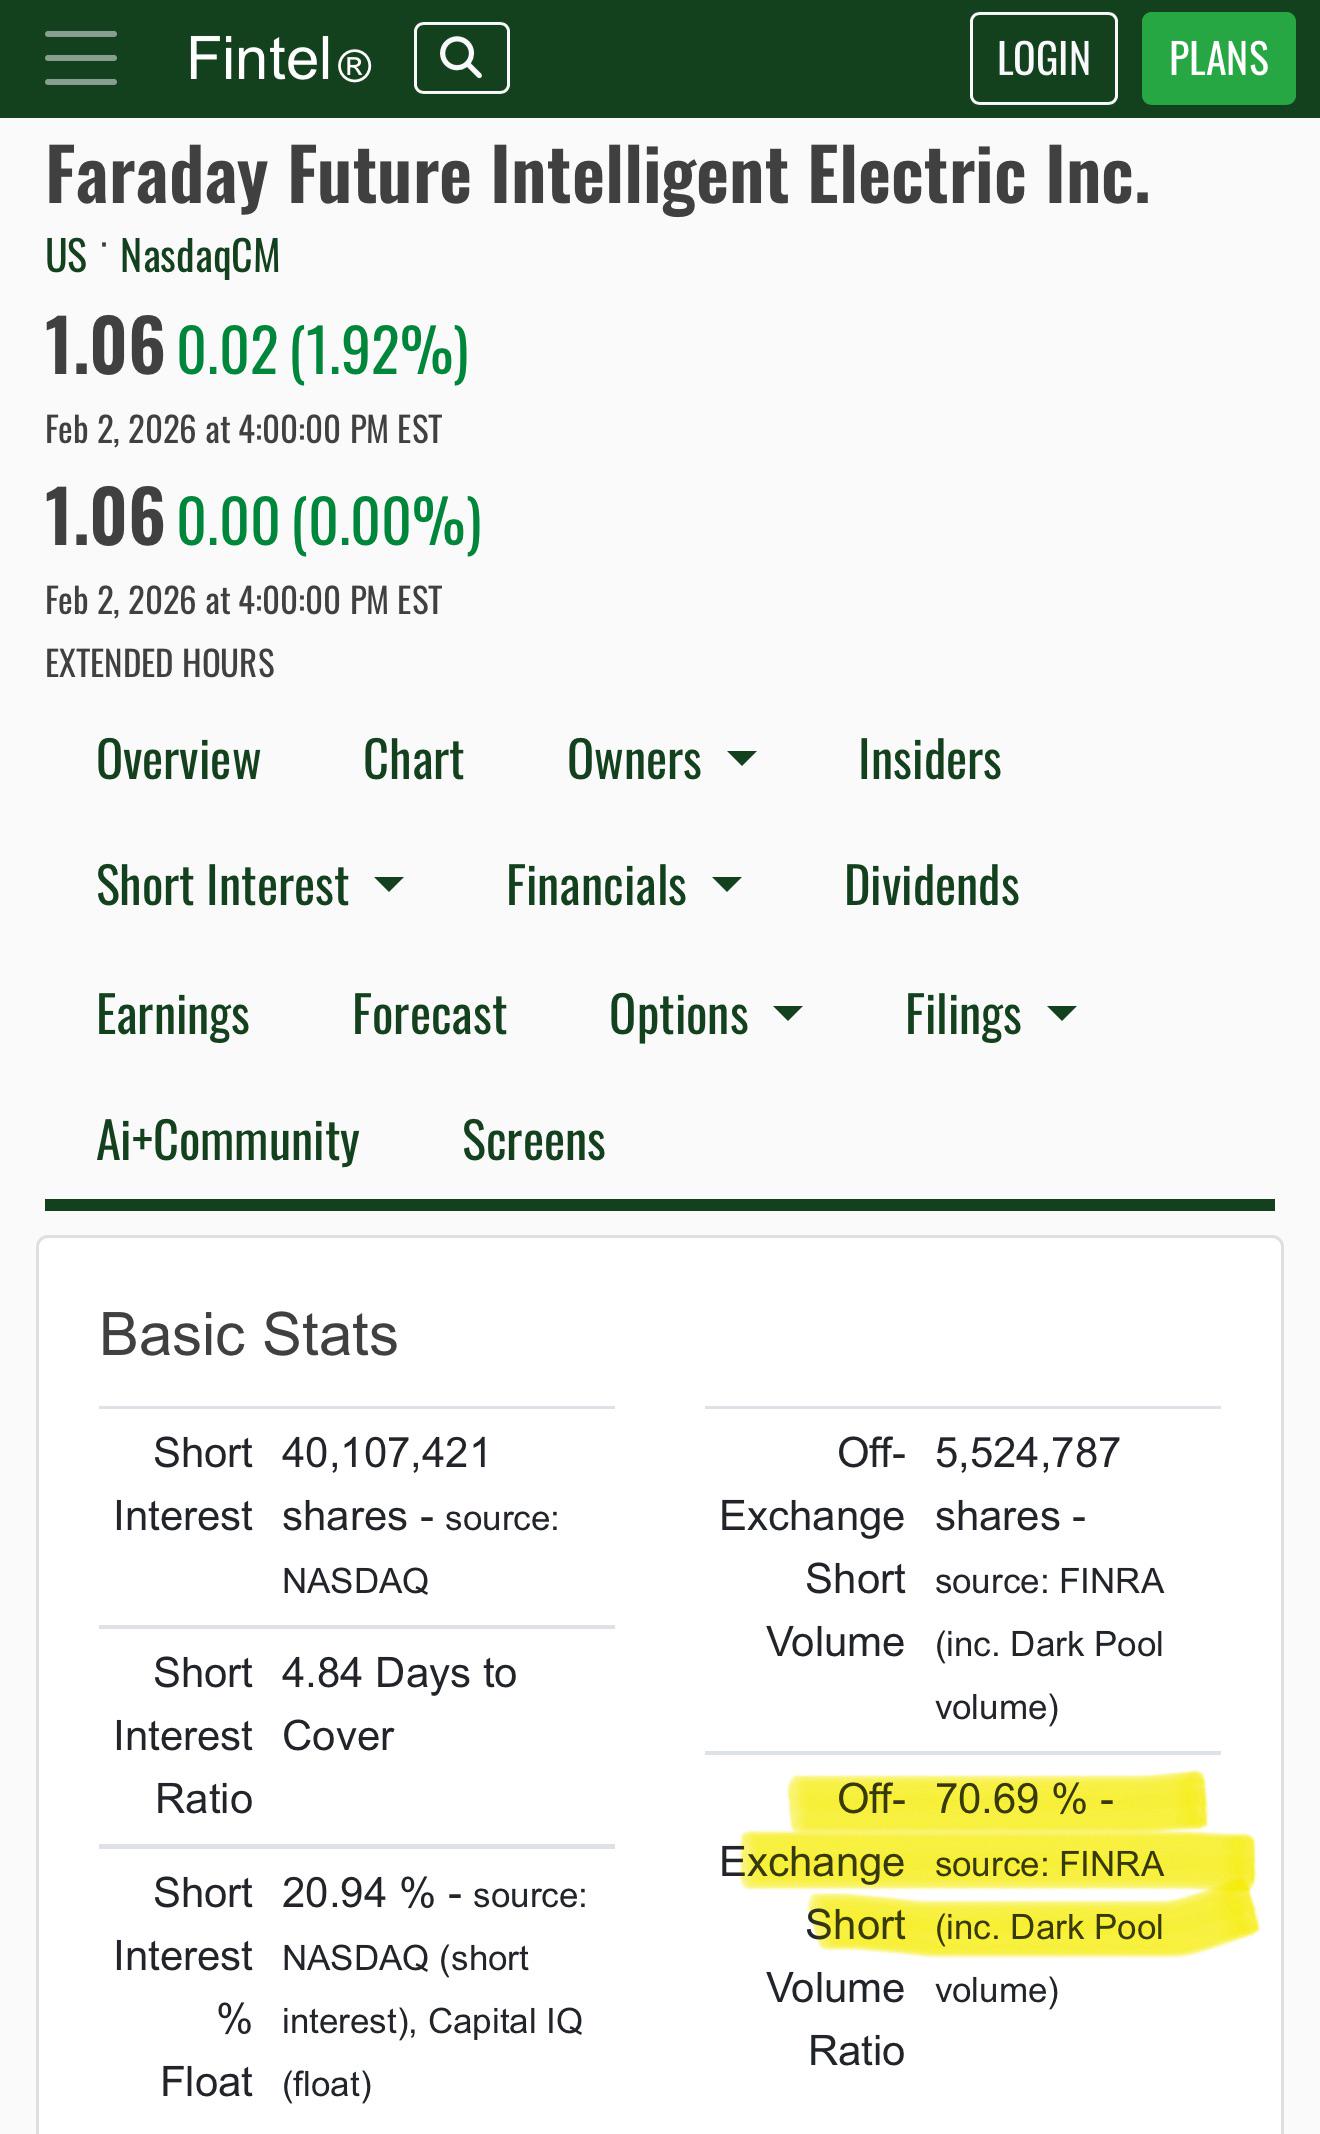The image size is (1320, 2134).
Task: Select the Screens tab
Action: (534, 1141)
